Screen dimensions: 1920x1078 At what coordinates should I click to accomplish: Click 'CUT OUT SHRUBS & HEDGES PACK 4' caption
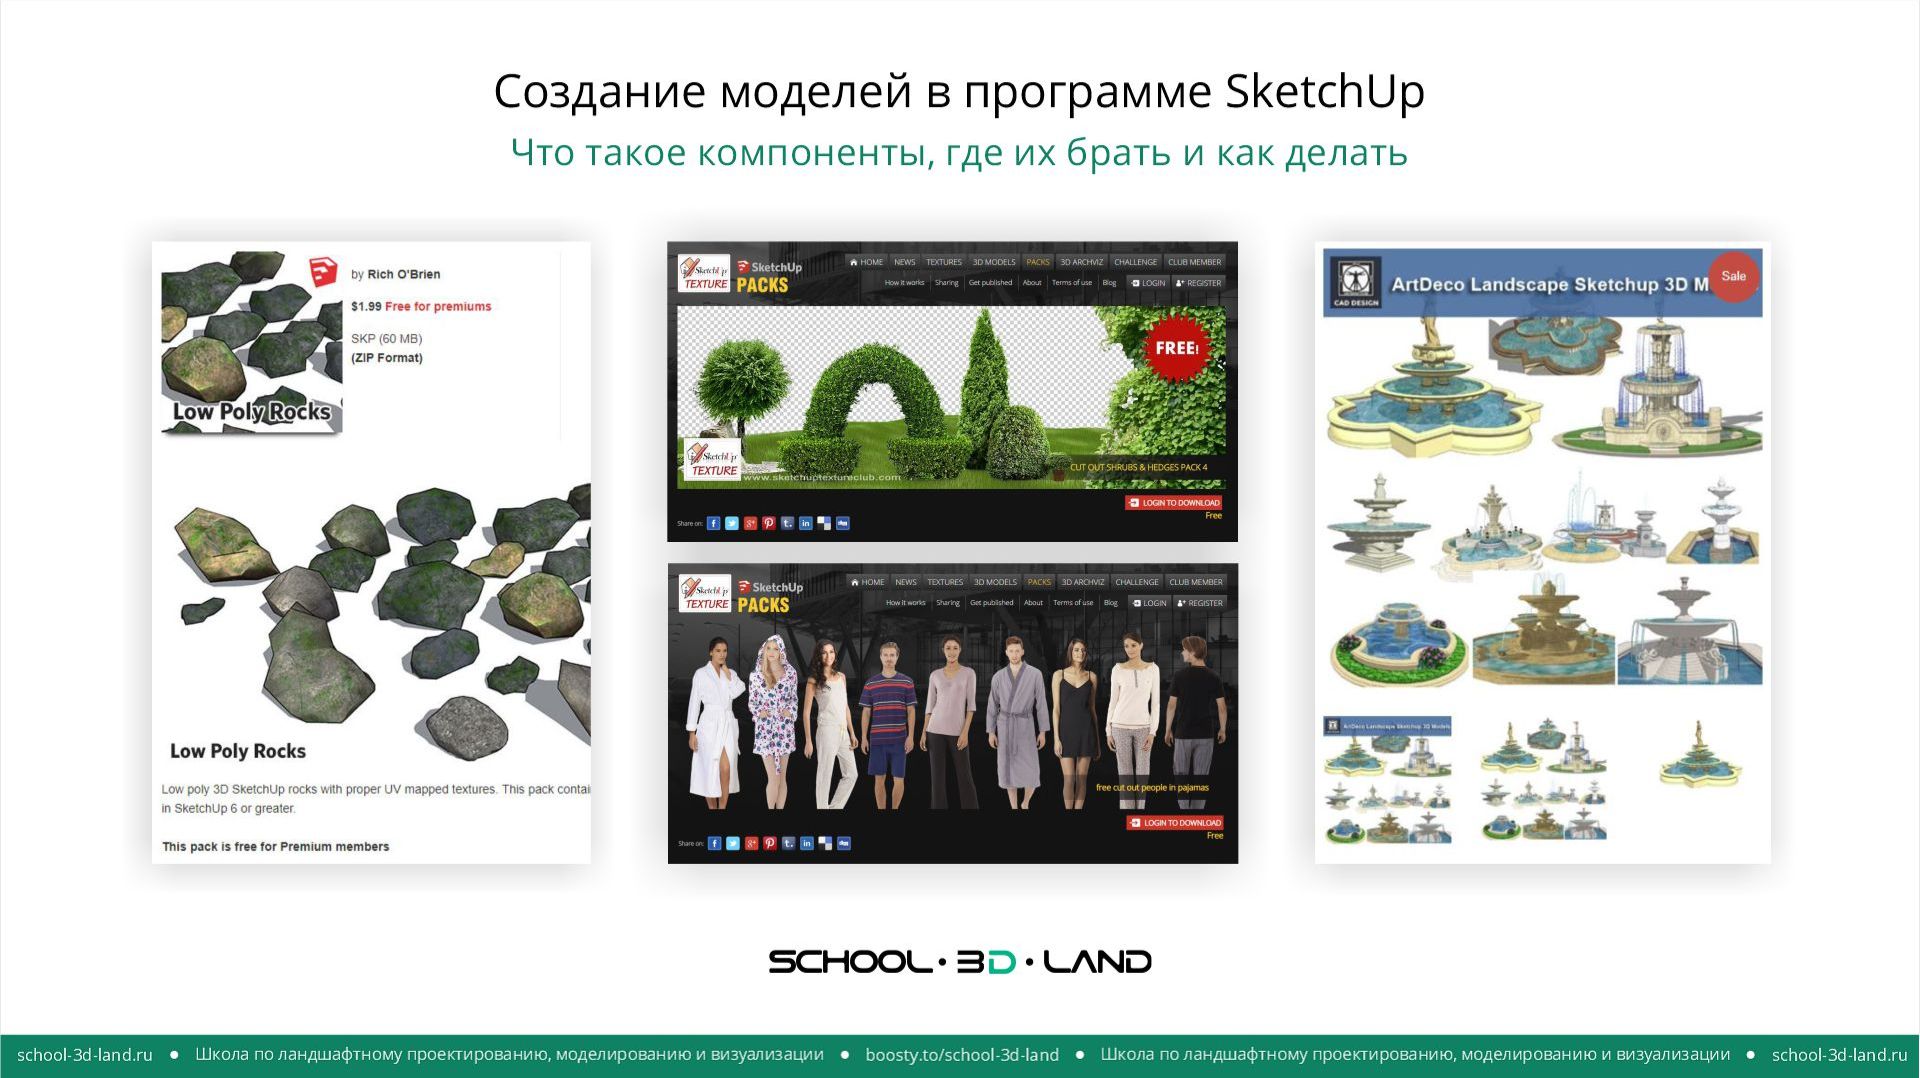1138,467
